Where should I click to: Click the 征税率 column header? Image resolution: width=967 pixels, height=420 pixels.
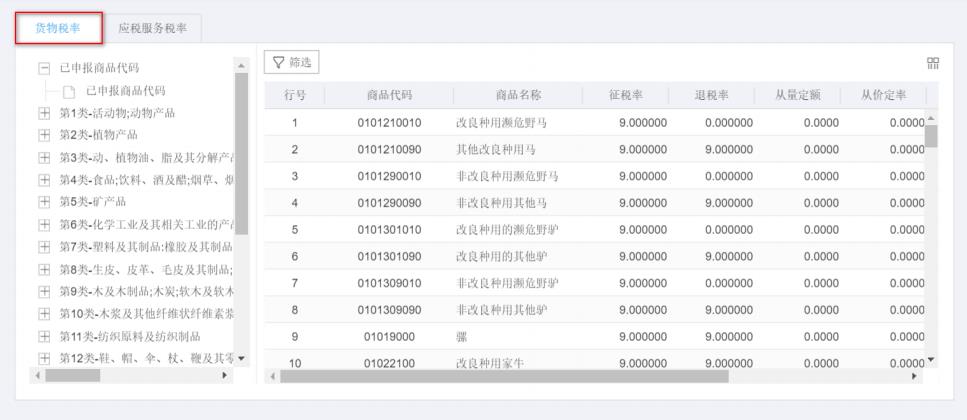pos(625,95)
